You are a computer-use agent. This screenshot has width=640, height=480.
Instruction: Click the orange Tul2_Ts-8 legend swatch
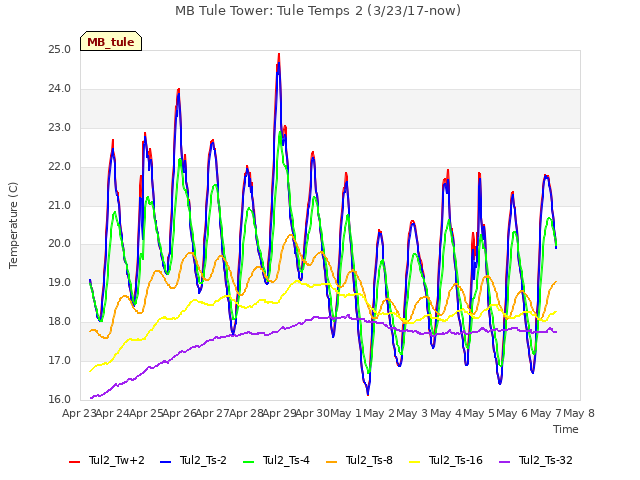click(x=332, y=461)
